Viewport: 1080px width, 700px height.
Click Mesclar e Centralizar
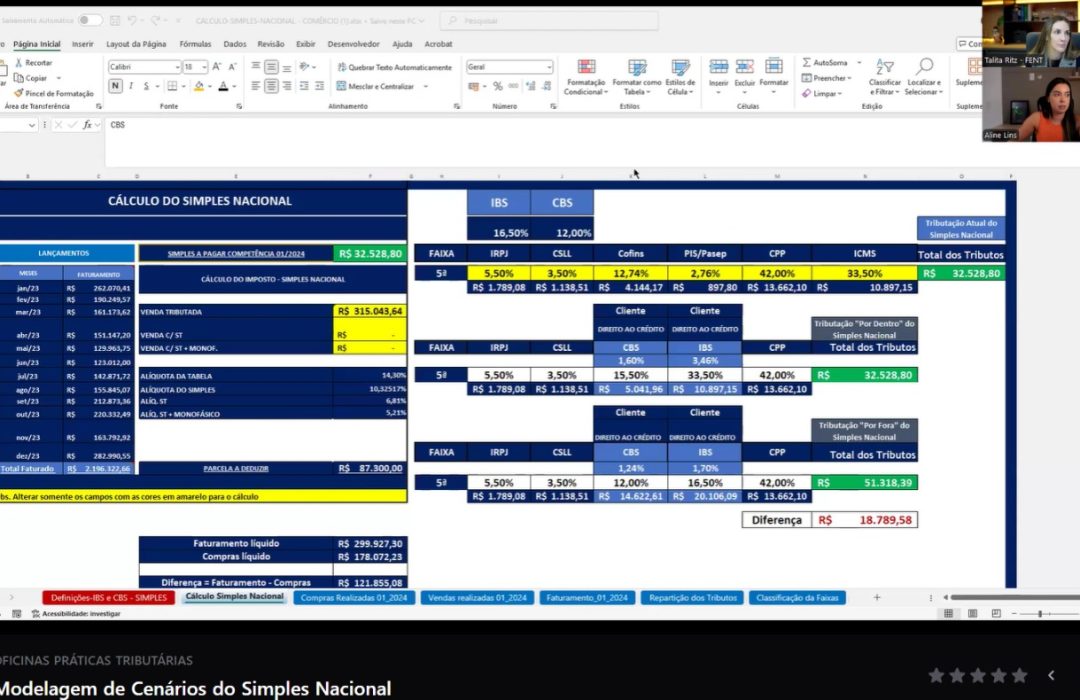tap(380, 86)
